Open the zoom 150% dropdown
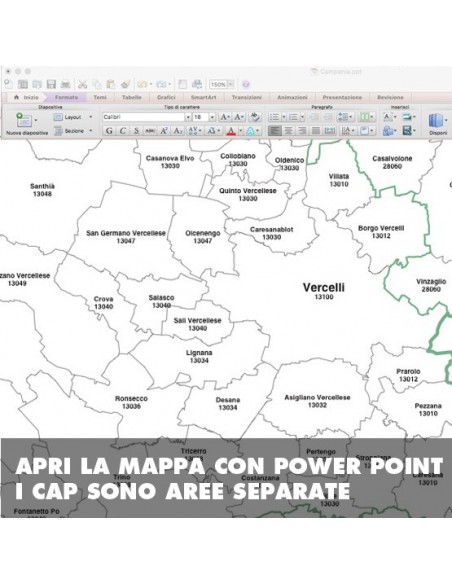The image size is (452, 584). [230, 85]
